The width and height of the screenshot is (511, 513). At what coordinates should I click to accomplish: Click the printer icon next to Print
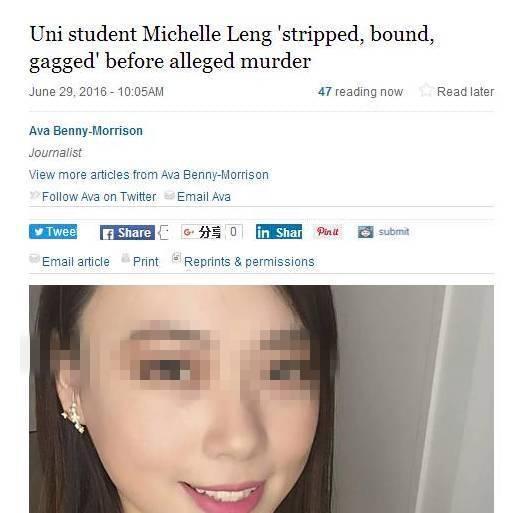125,258
